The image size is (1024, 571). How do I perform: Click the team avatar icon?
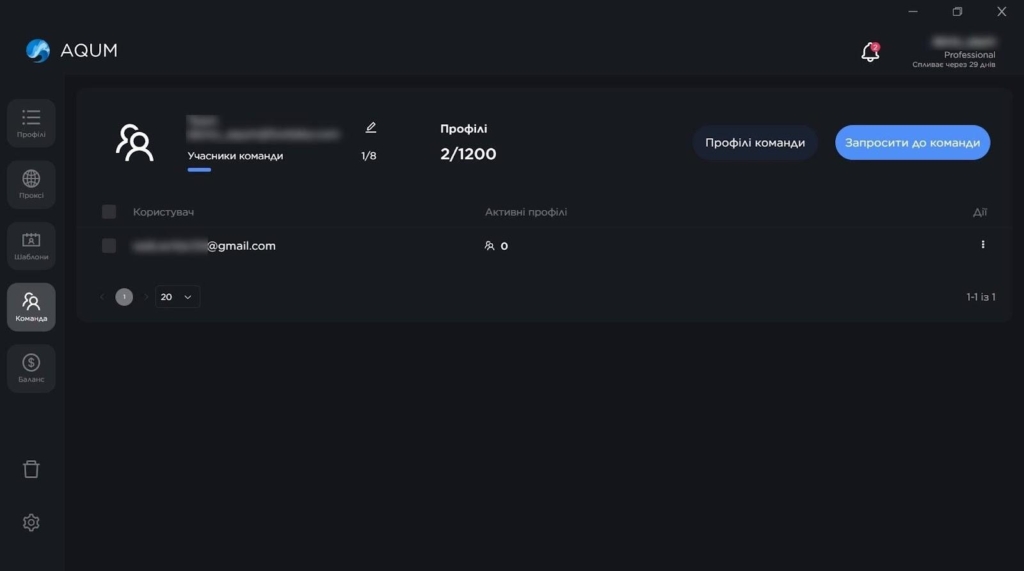134,143
